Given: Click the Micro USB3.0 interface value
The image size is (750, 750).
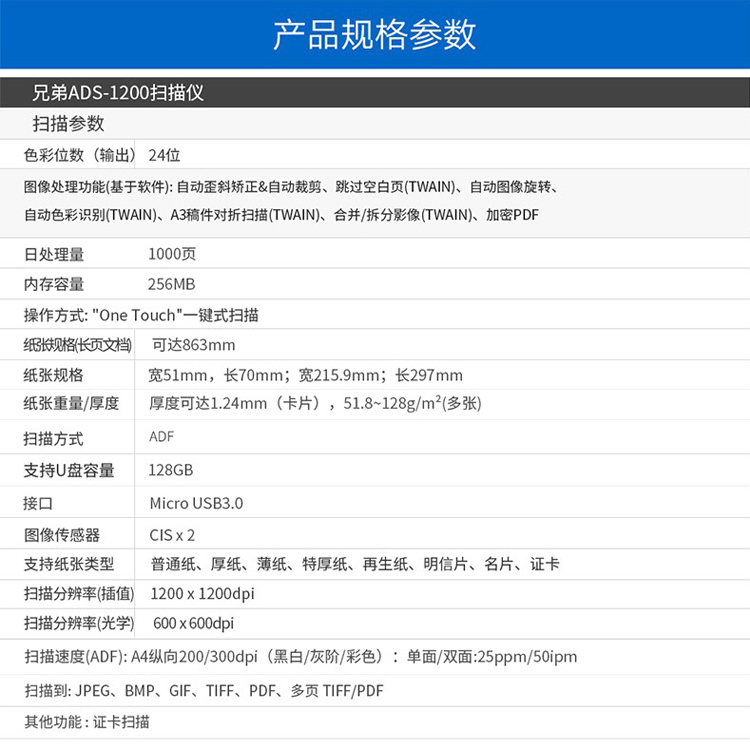Looking at the screenshot, I should tap(196, 503).
